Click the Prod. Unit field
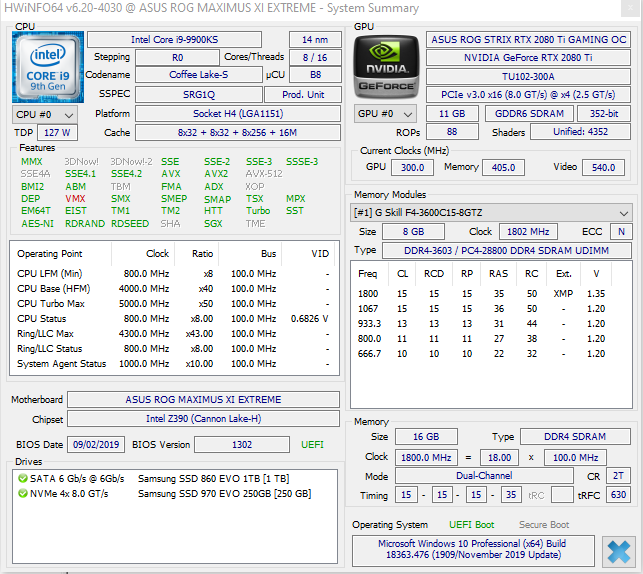 [x=303, y=94]
